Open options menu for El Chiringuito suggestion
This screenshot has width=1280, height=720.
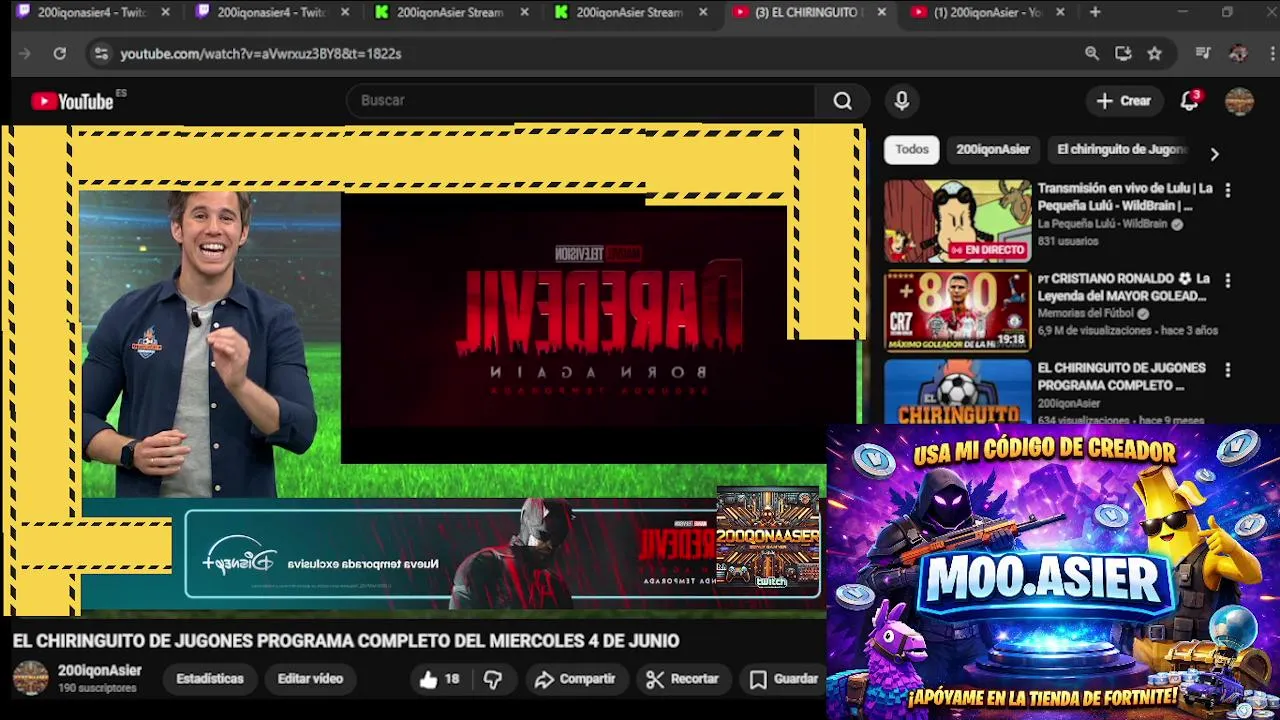(1228, 370)
